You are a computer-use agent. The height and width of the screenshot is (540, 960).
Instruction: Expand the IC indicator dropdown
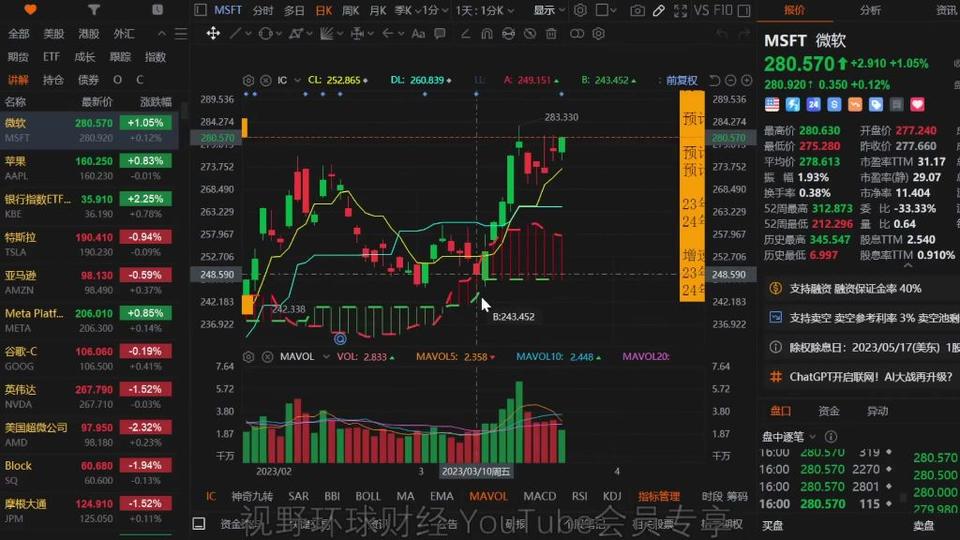coord(298,80)
